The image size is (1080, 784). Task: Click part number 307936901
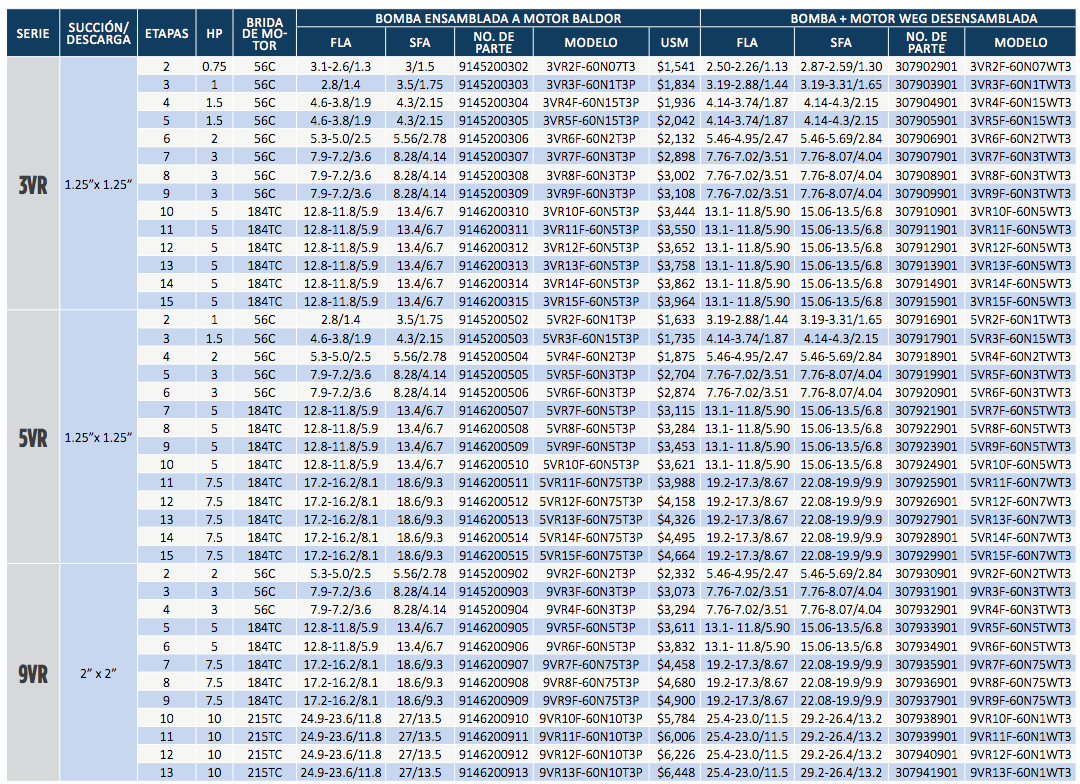[926, 682]
